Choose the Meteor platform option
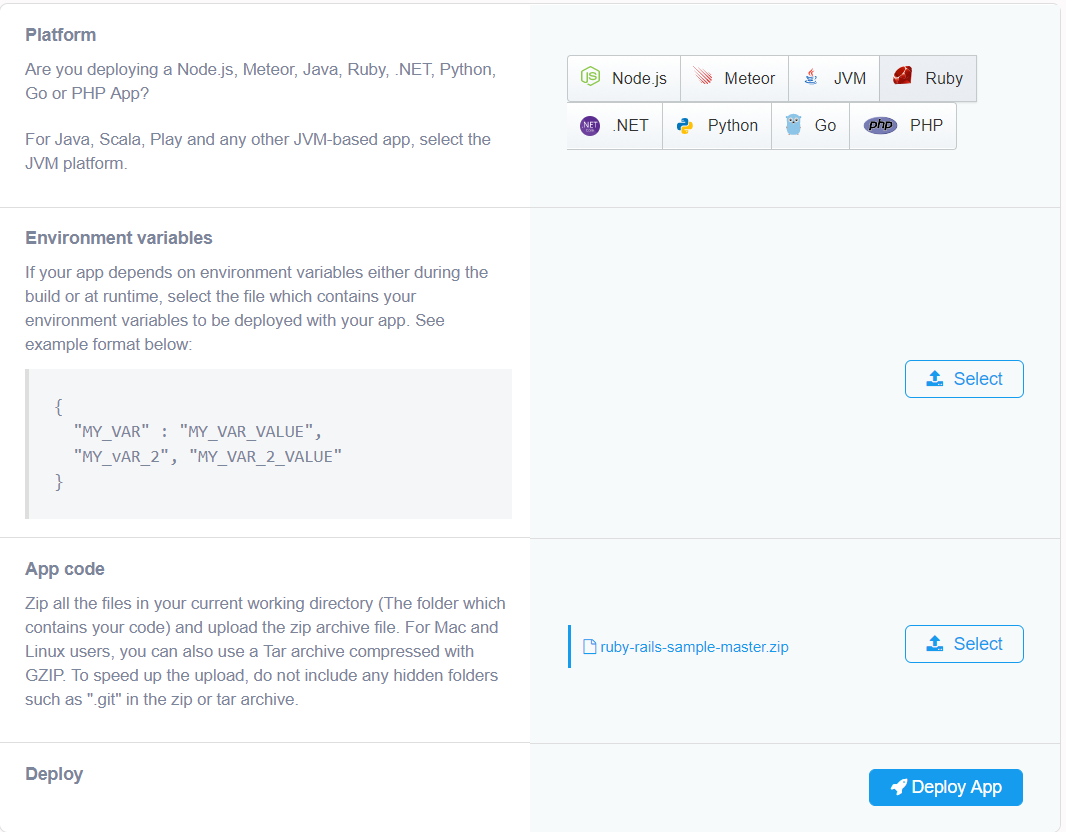The image size is (1066, 832). 734,78
